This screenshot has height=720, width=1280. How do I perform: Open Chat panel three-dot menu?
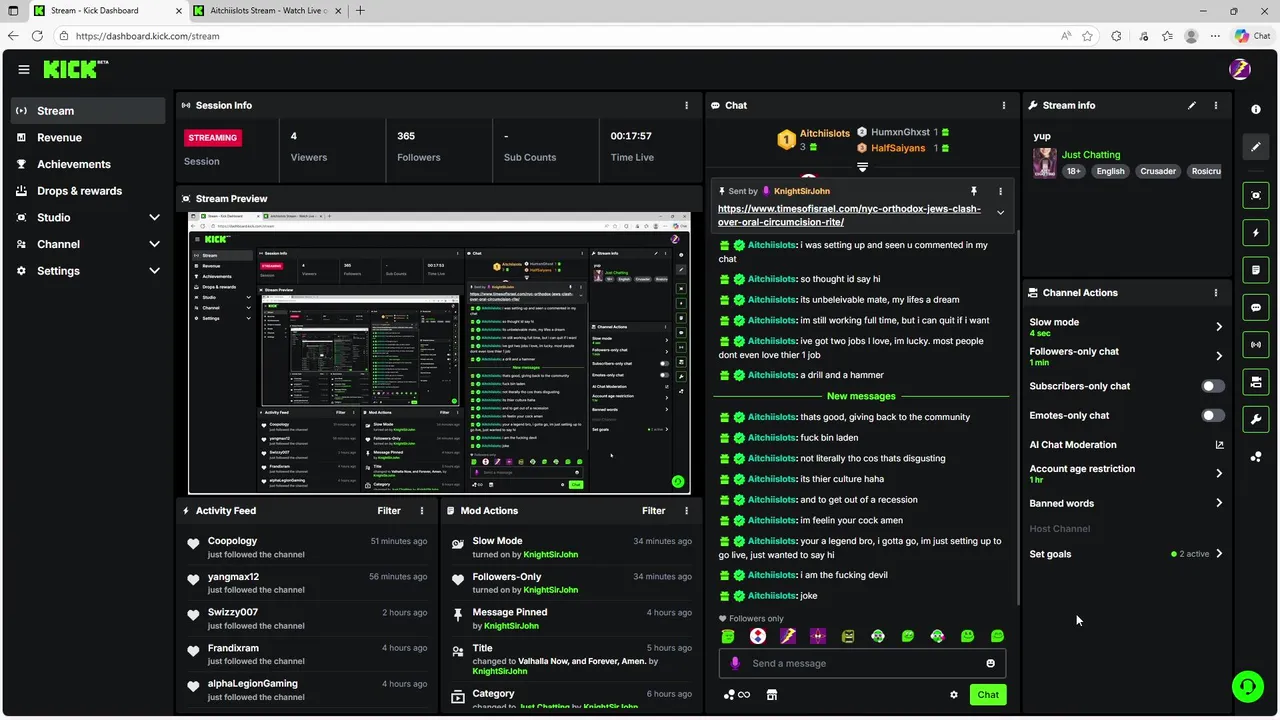click(1004, 105)
